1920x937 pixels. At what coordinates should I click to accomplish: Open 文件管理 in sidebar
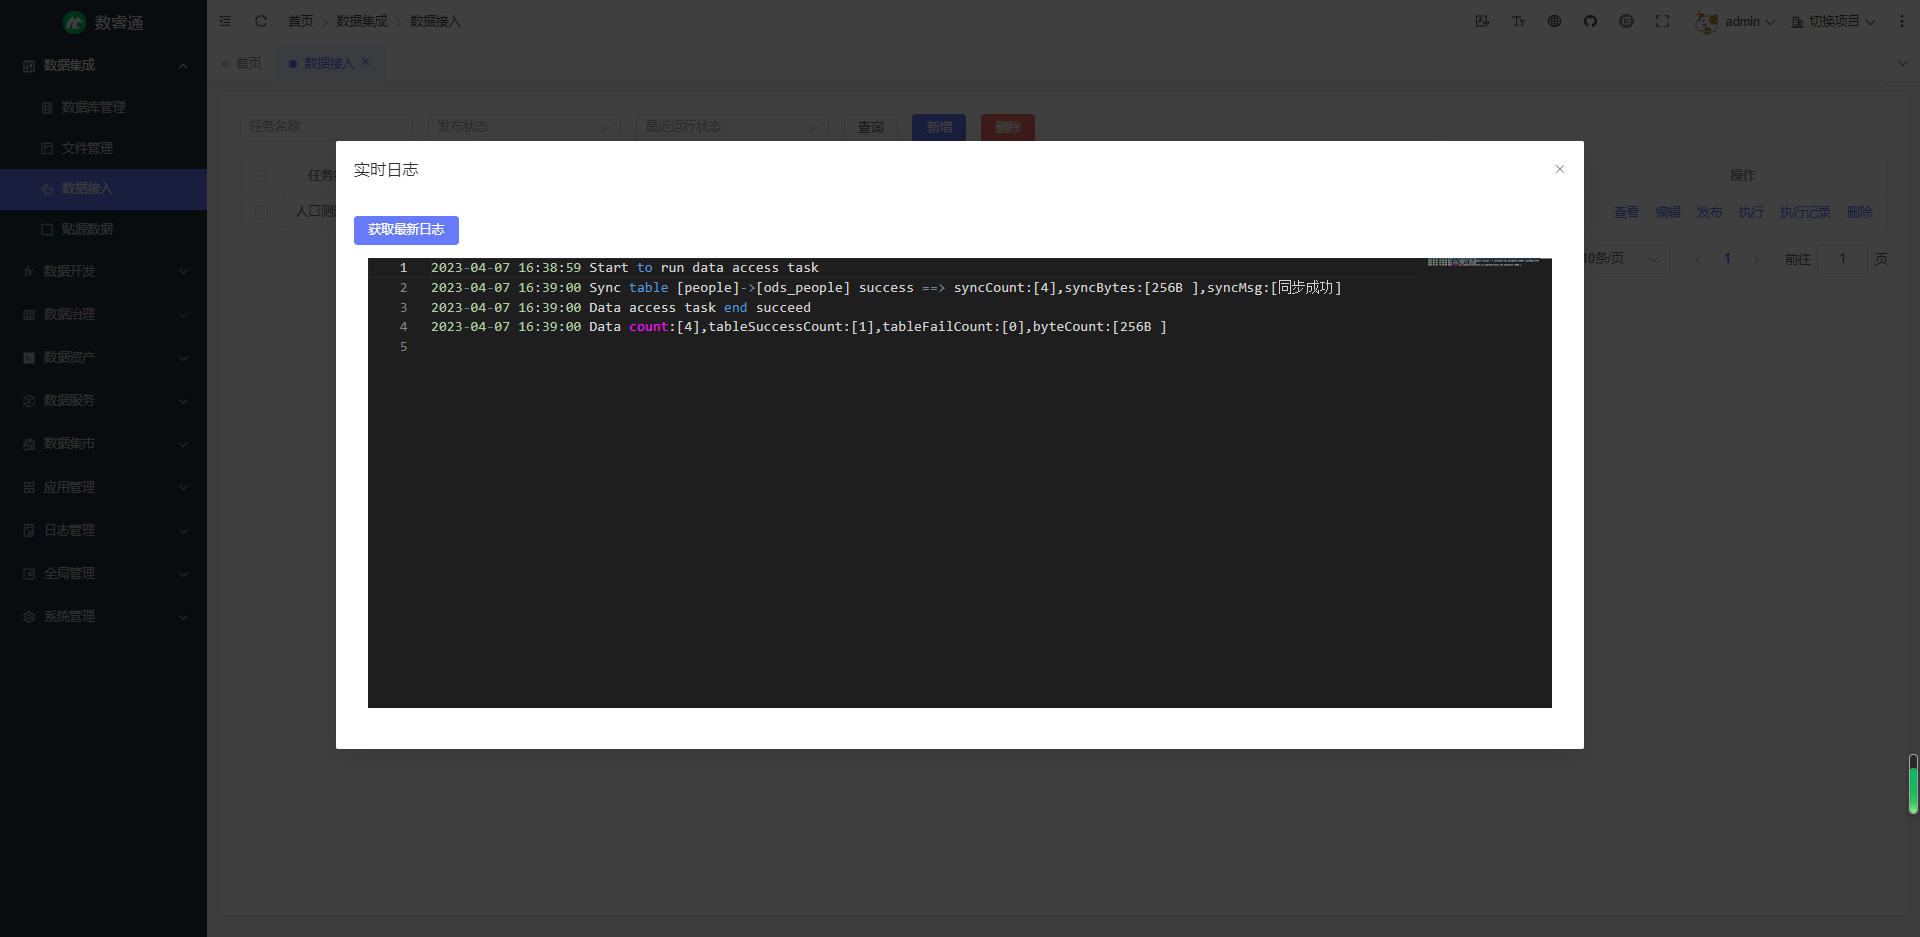tap(104, 148)
